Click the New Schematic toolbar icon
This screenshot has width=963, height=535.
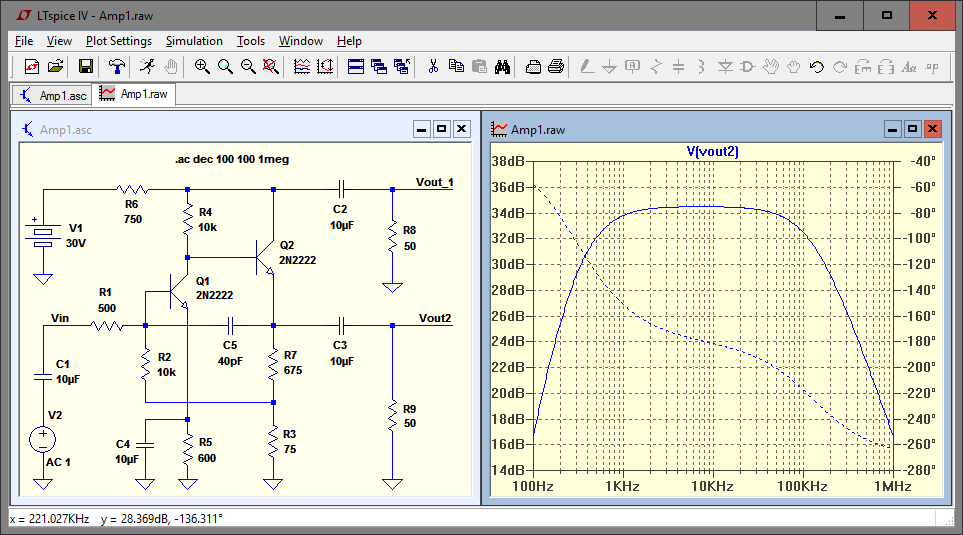32,67
